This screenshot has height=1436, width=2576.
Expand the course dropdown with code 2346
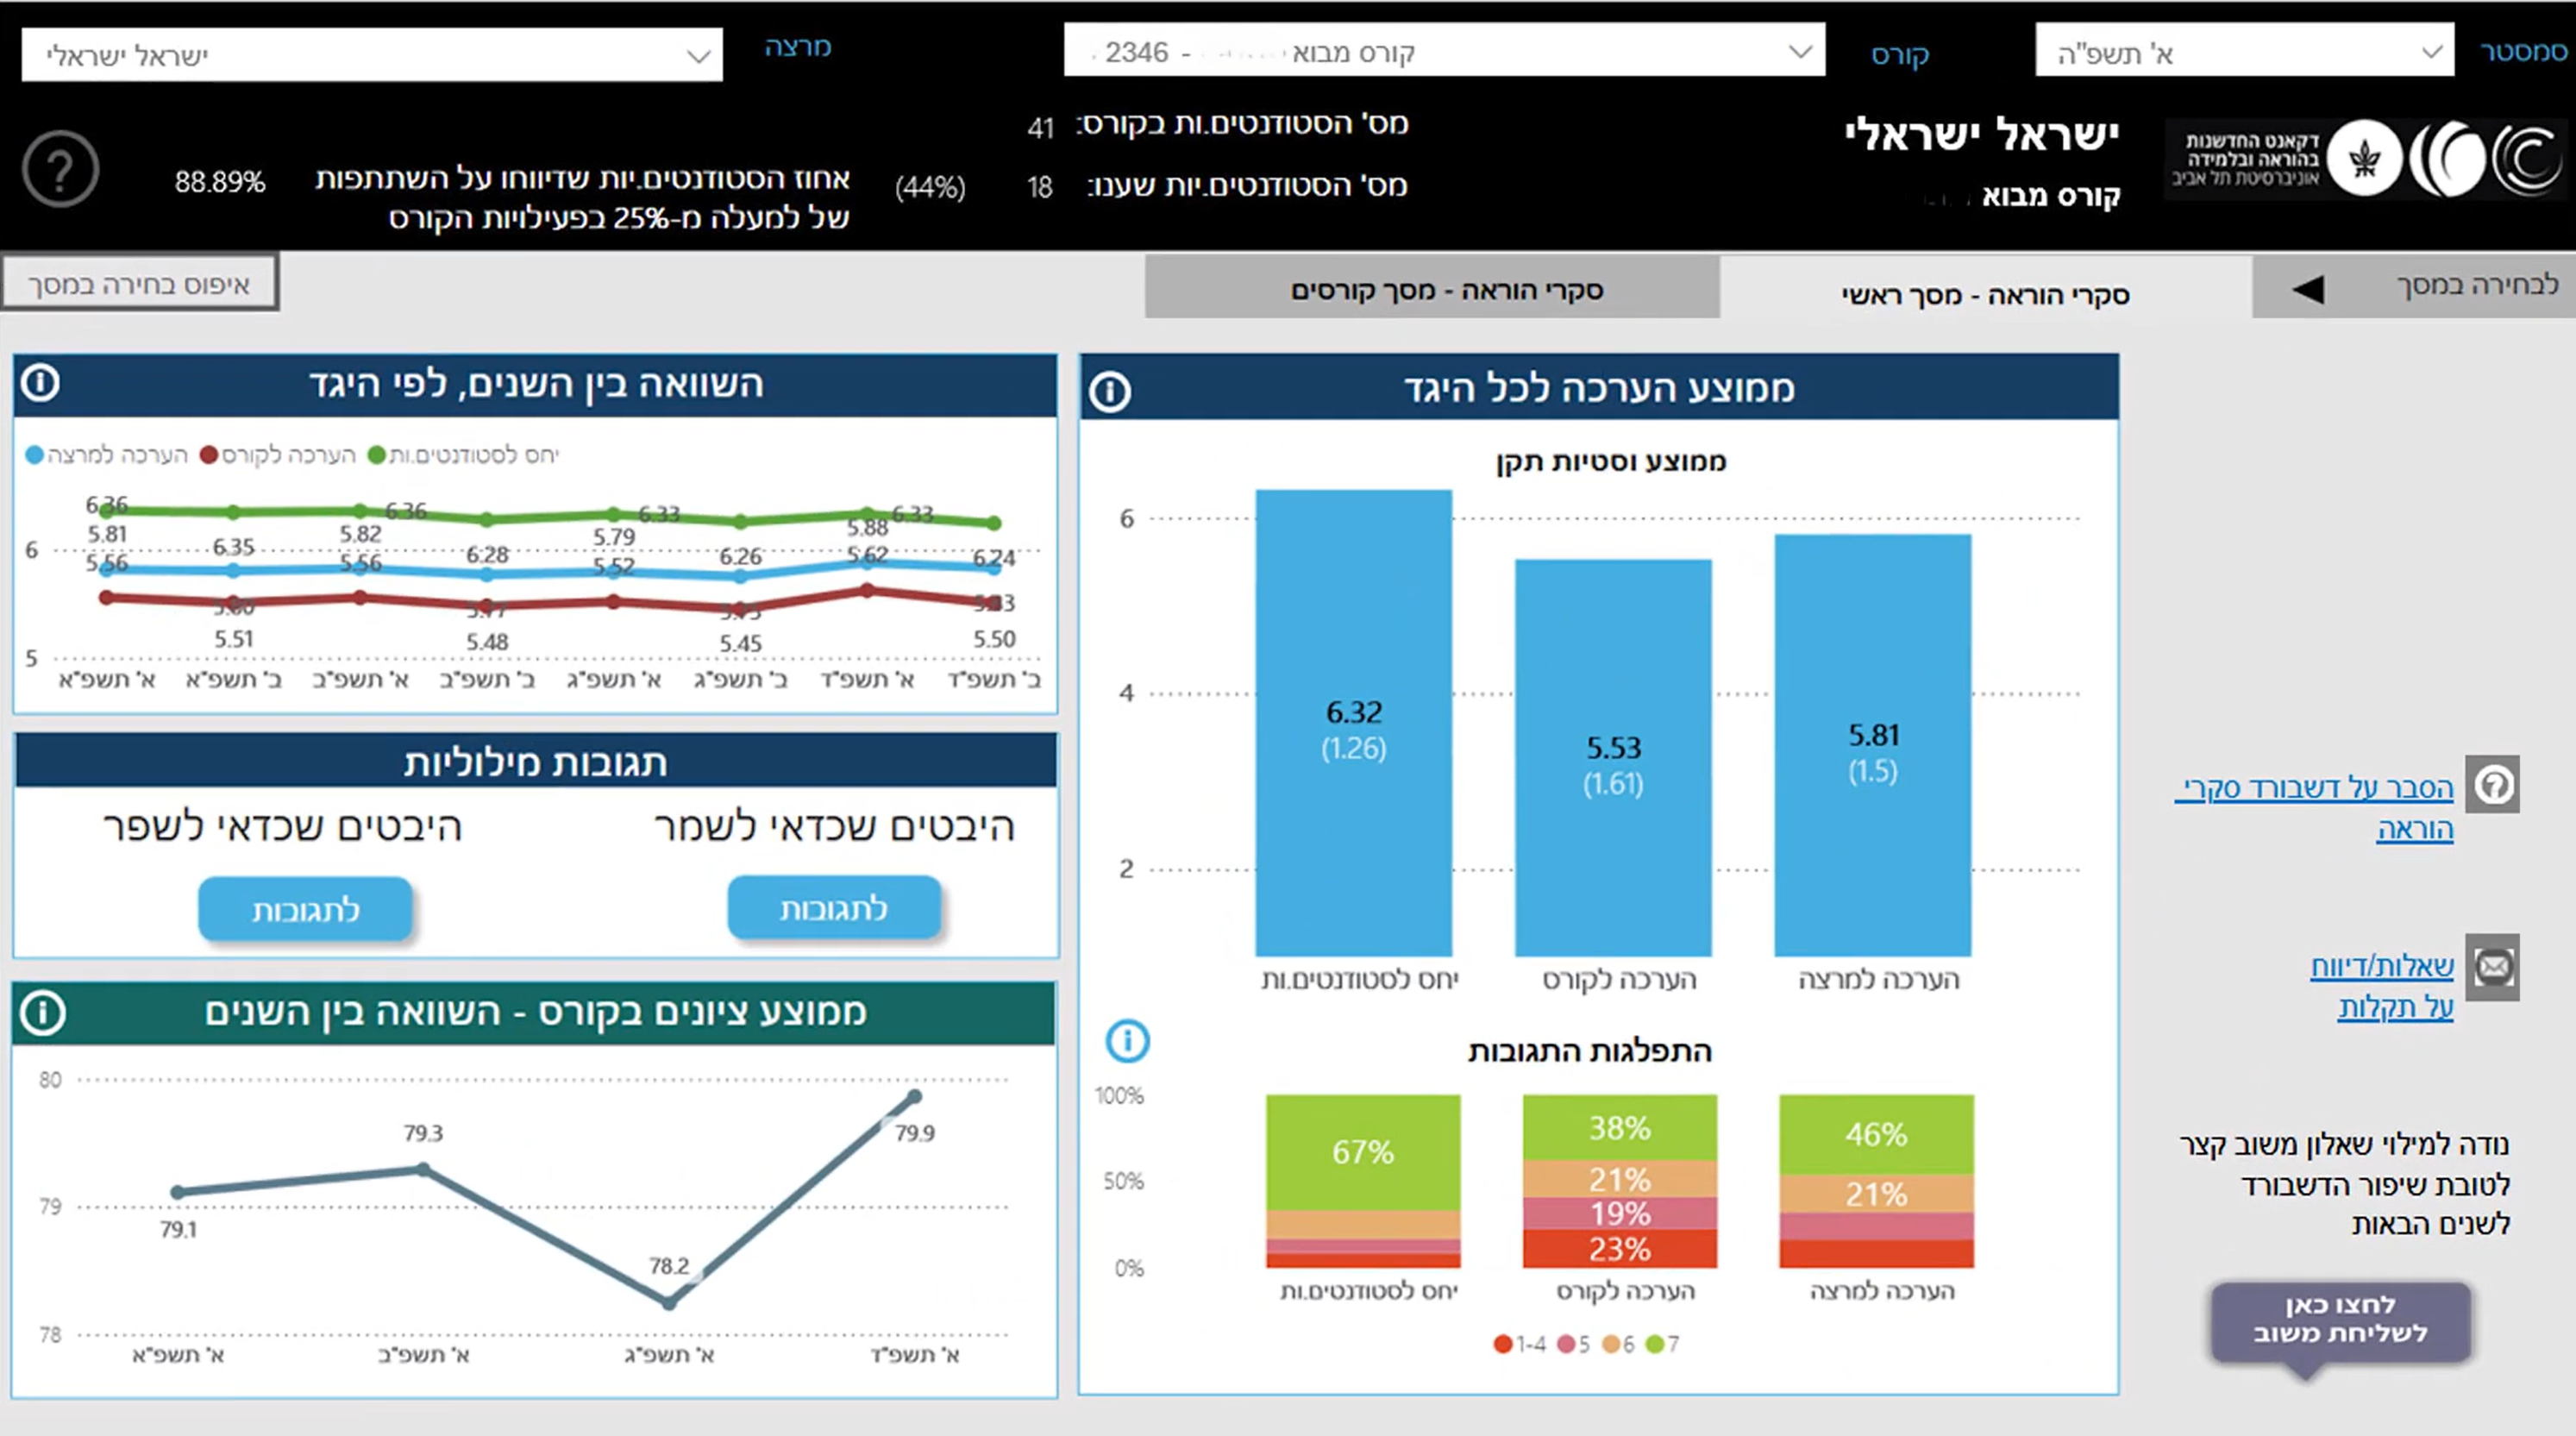point(1444,52)
